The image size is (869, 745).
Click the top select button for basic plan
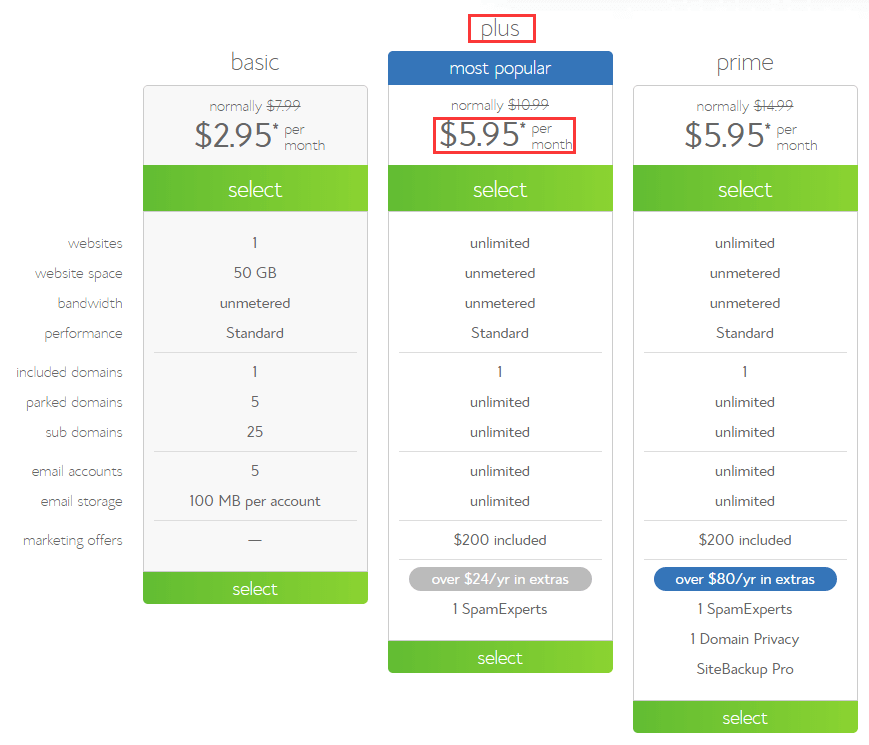tap(255, 188)
